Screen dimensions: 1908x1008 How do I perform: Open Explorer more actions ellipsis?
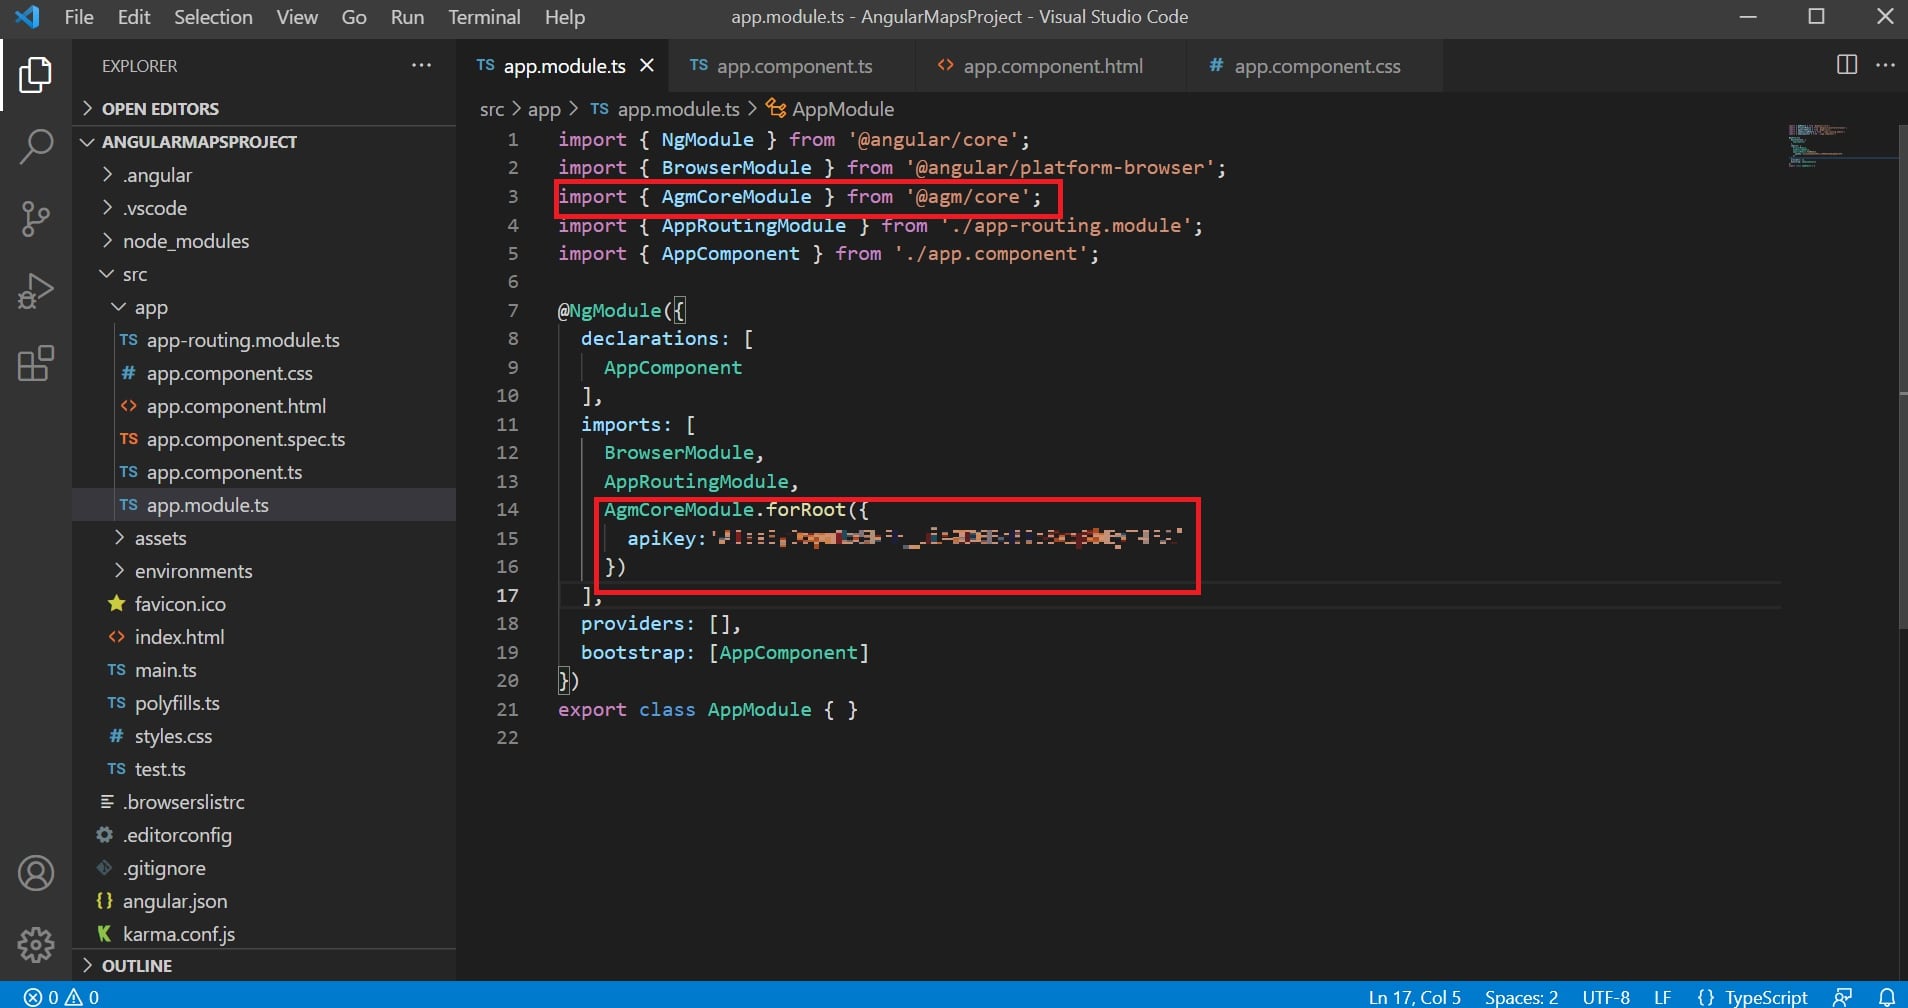(x=421, y=66)
